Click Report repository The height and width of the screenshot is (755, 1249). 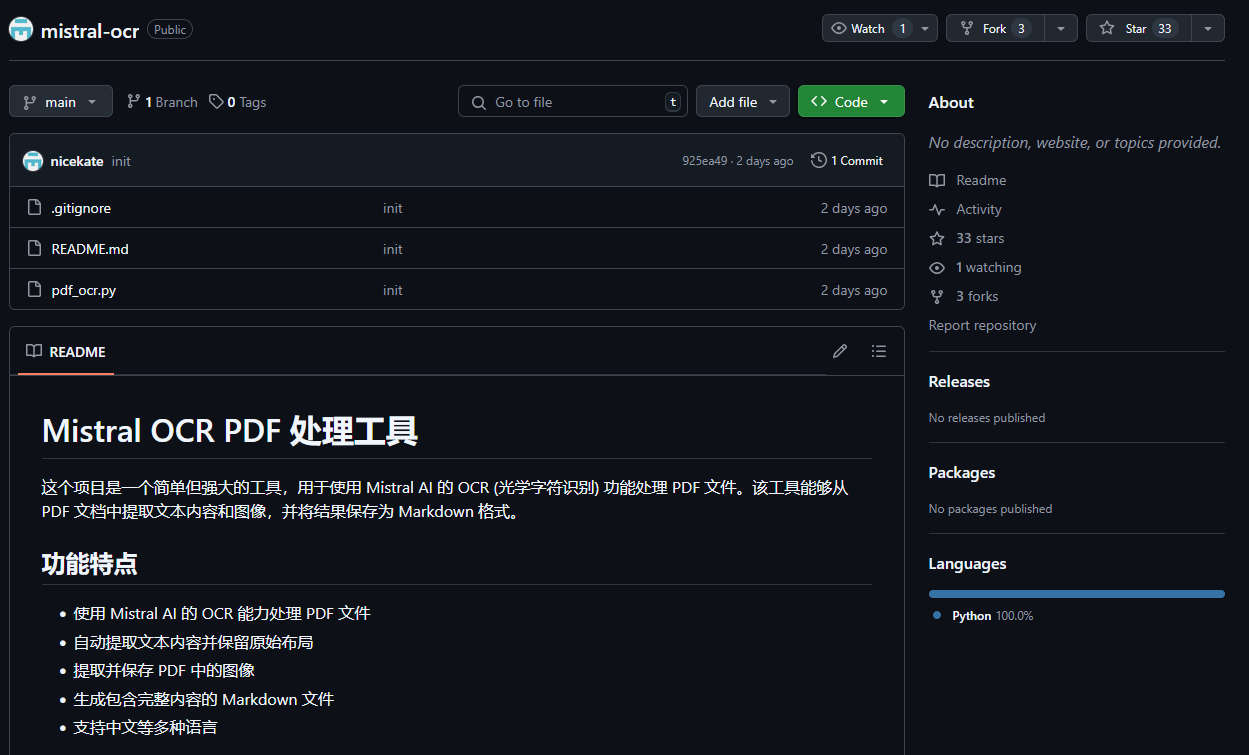pos(982,325)
